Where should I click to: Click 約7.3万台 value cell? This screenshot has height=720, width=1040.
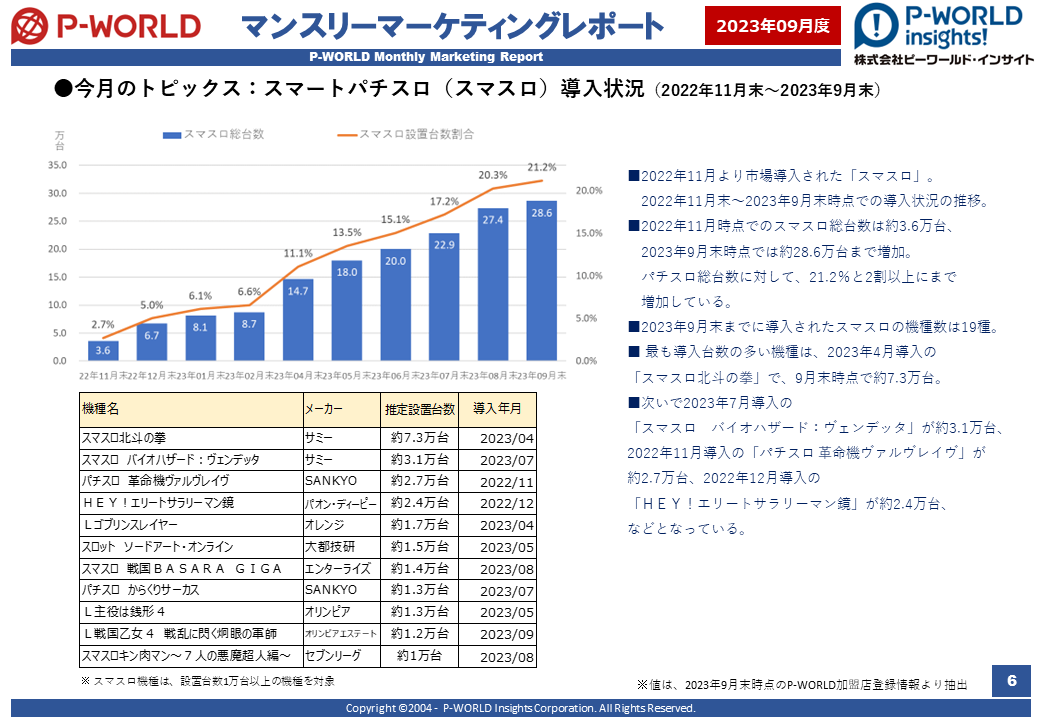tap(419, 438)
